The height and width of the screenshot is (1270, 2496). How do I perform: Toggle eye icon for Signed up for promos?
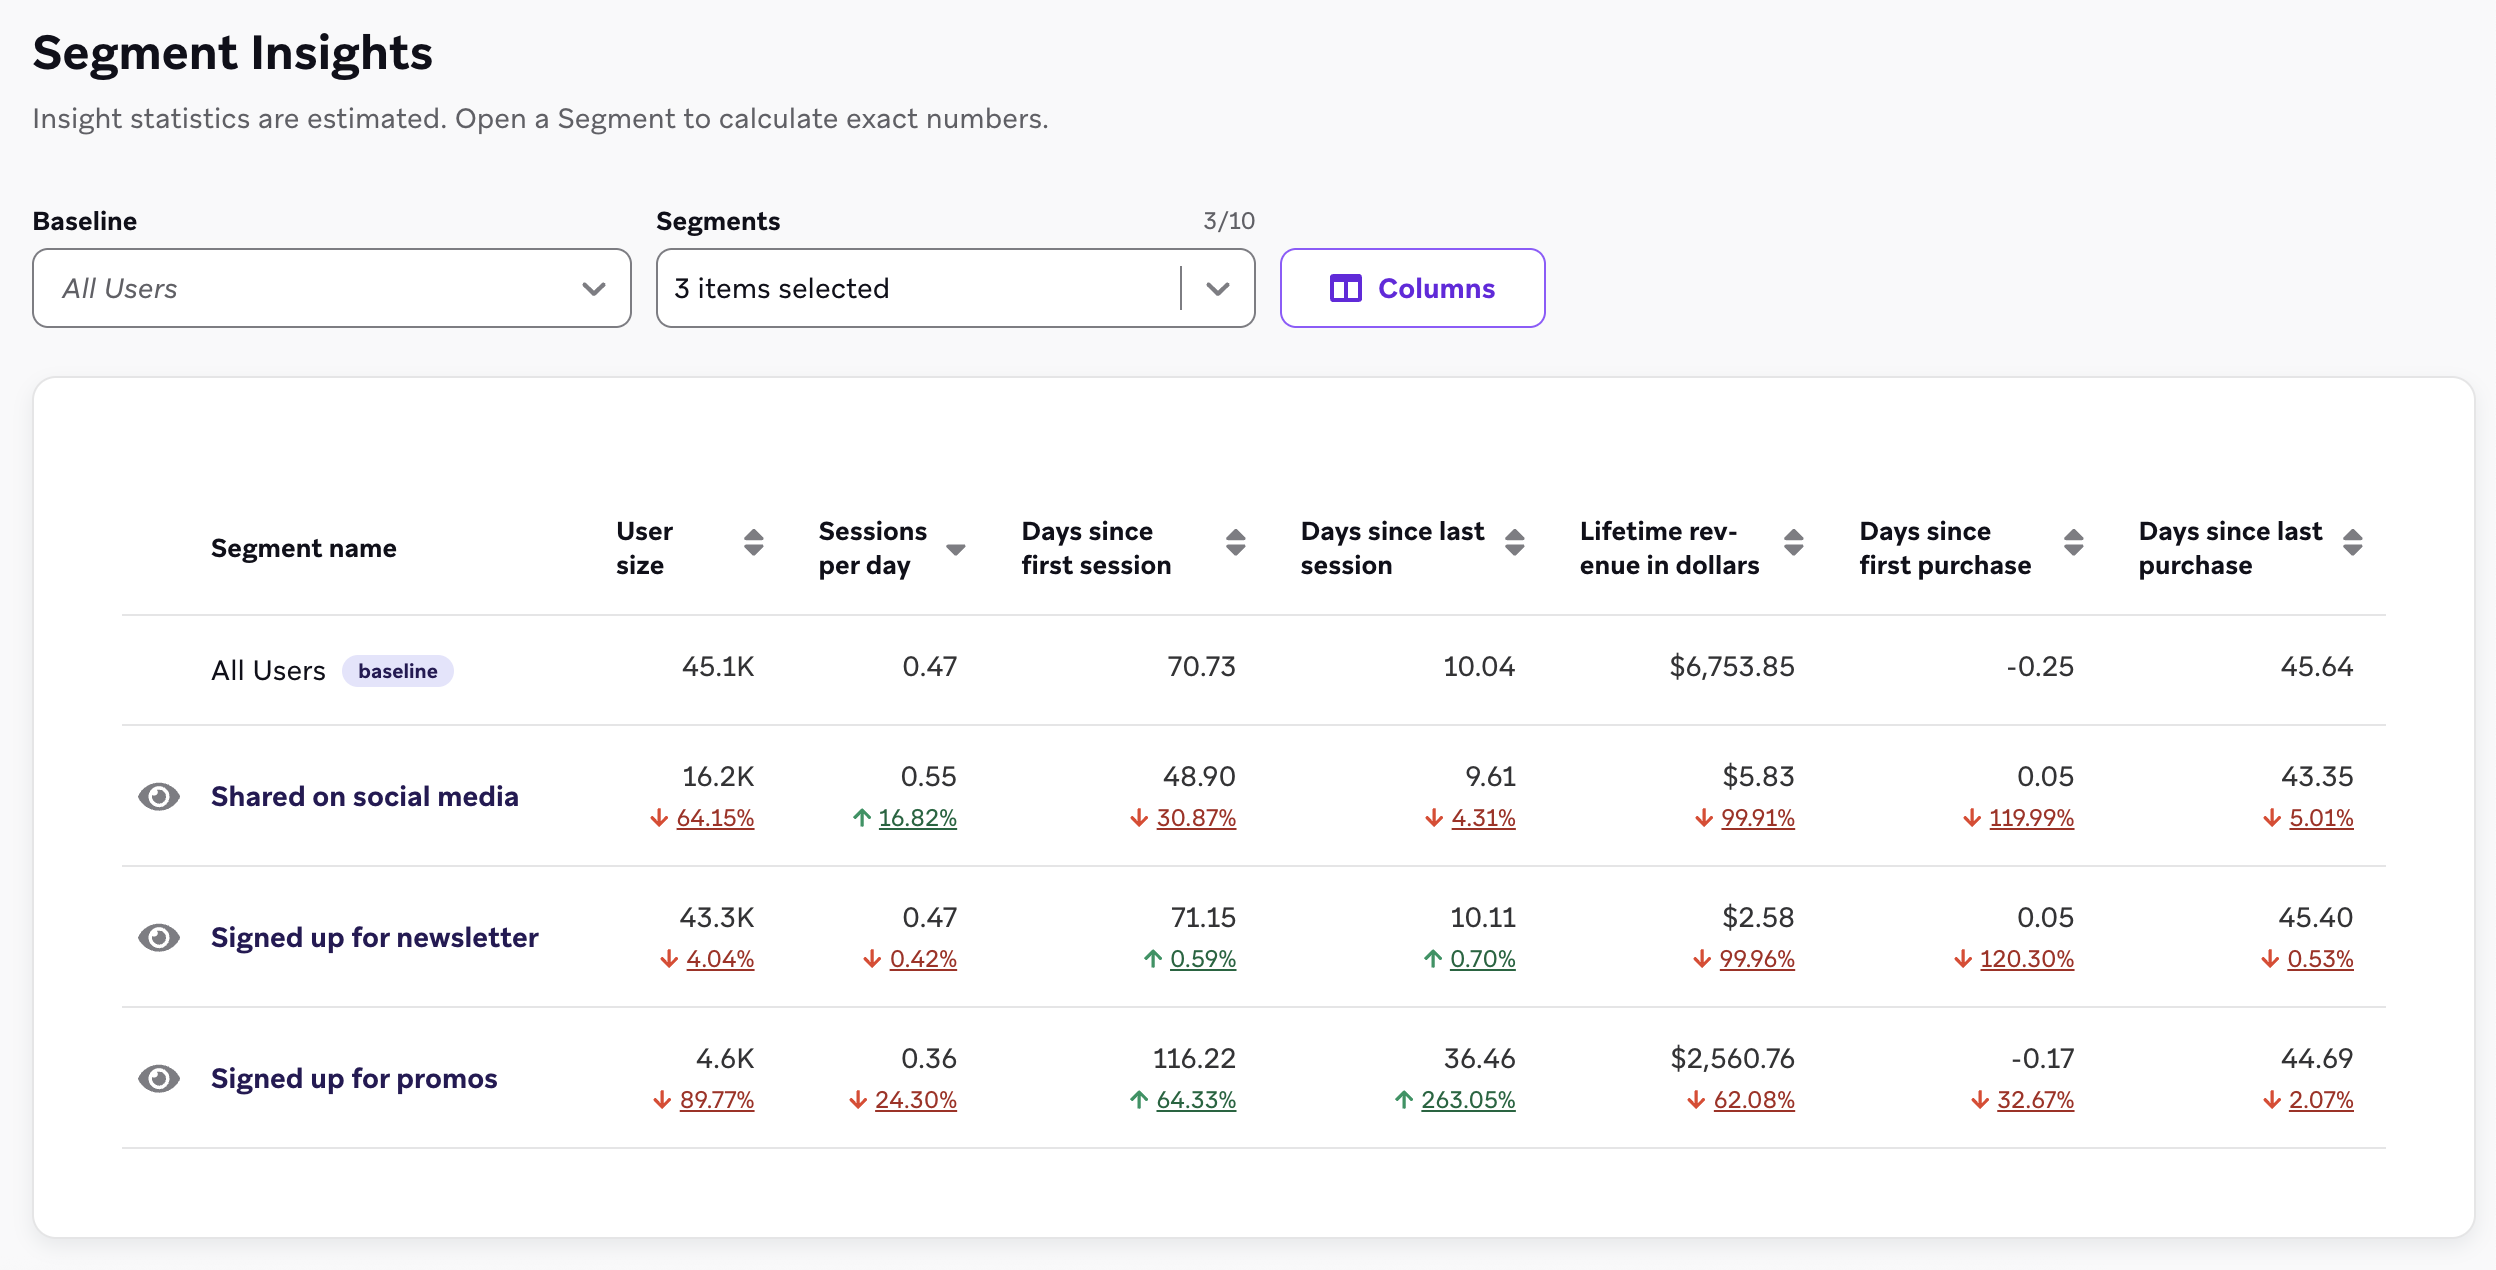coord(159,1079)
